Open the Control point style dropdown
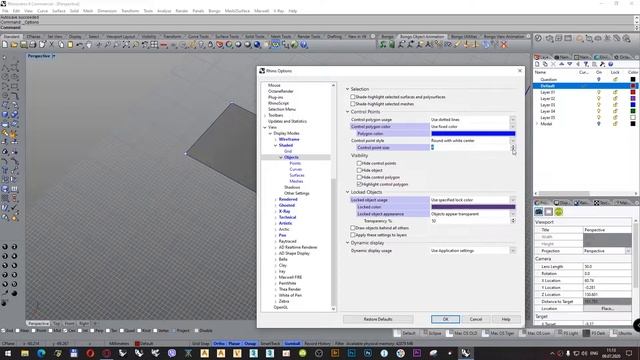Screen dimensions: 640x360 [513, 140]
